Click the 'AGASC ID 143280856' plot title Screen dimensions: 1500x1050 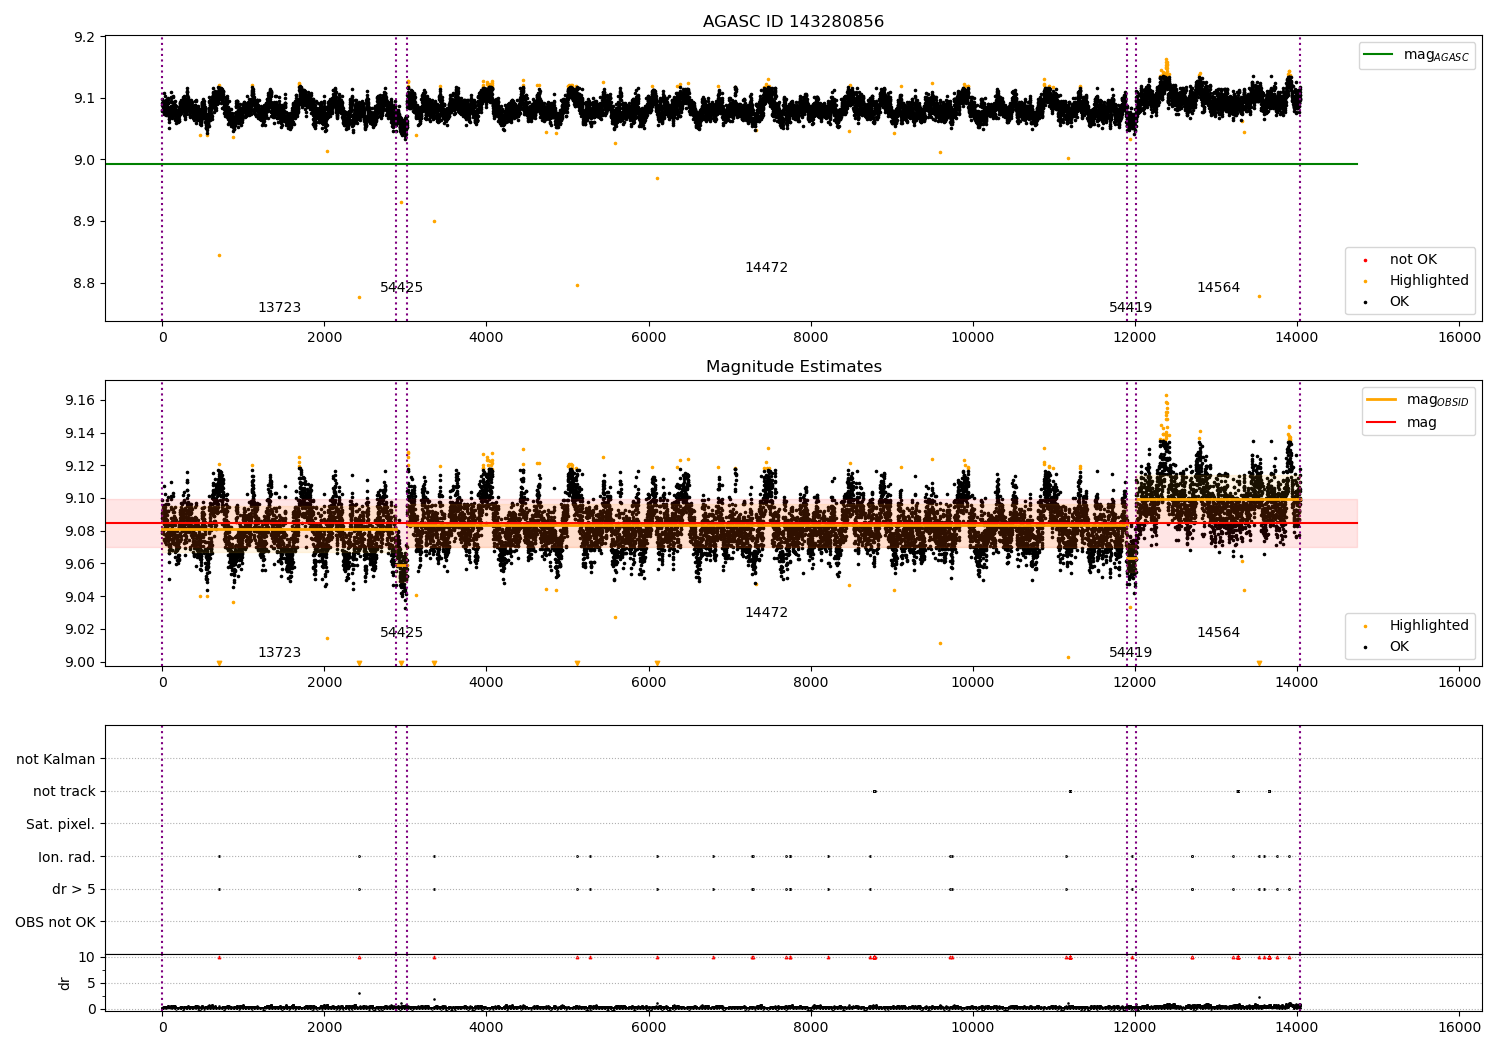tap(793, 22)
